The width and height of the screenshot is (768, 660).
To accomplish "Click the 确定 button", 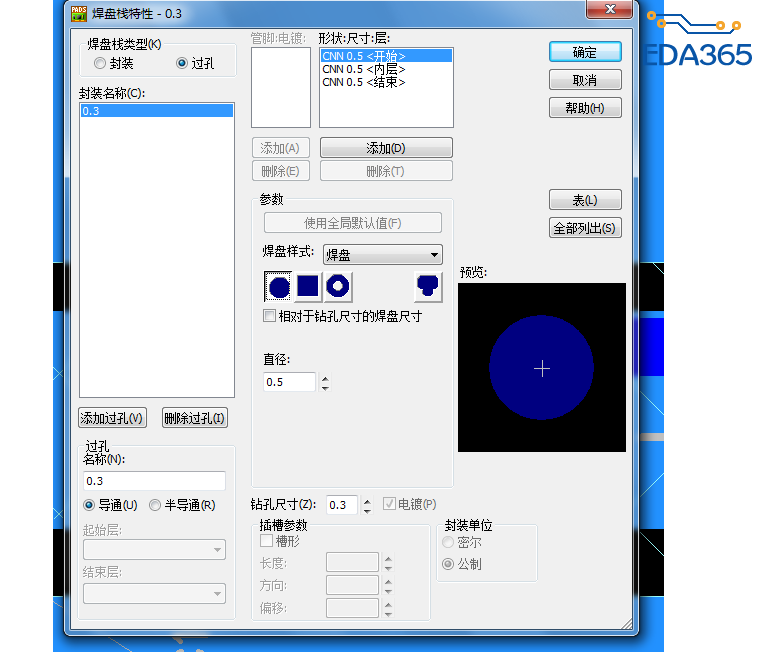I will (x=585, y=52).
